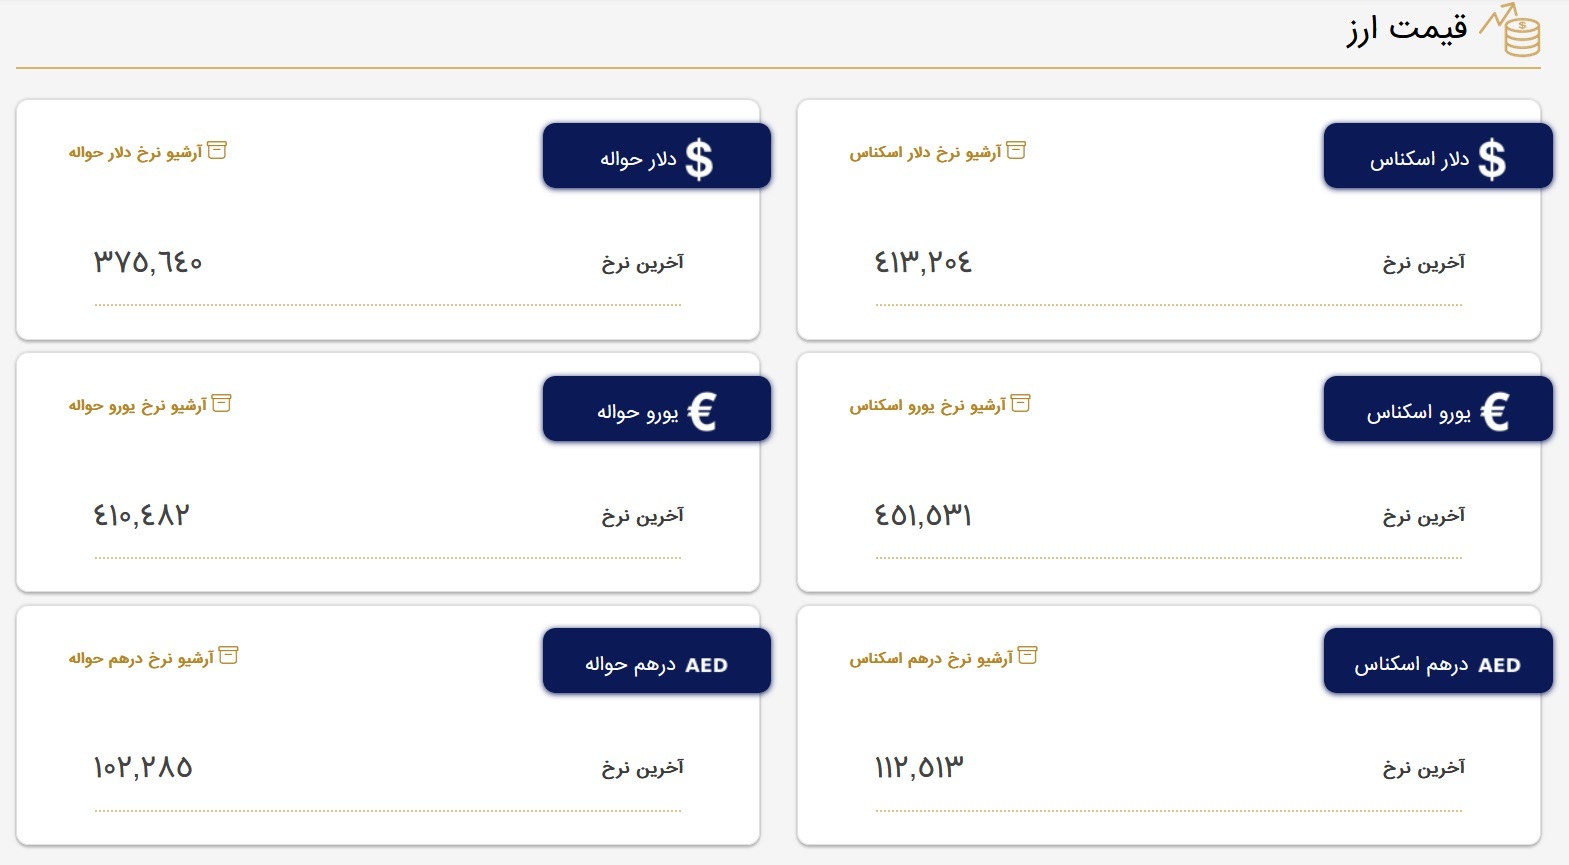Click the دلار اسکناس rate value ٤١٣,٢٠٤

923,262
